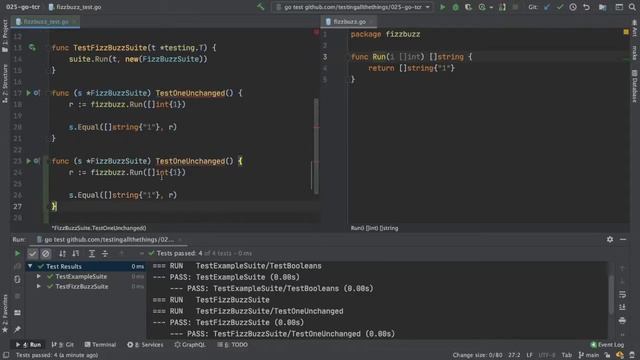Open the Event Log
640x360 pixels.
607,345
